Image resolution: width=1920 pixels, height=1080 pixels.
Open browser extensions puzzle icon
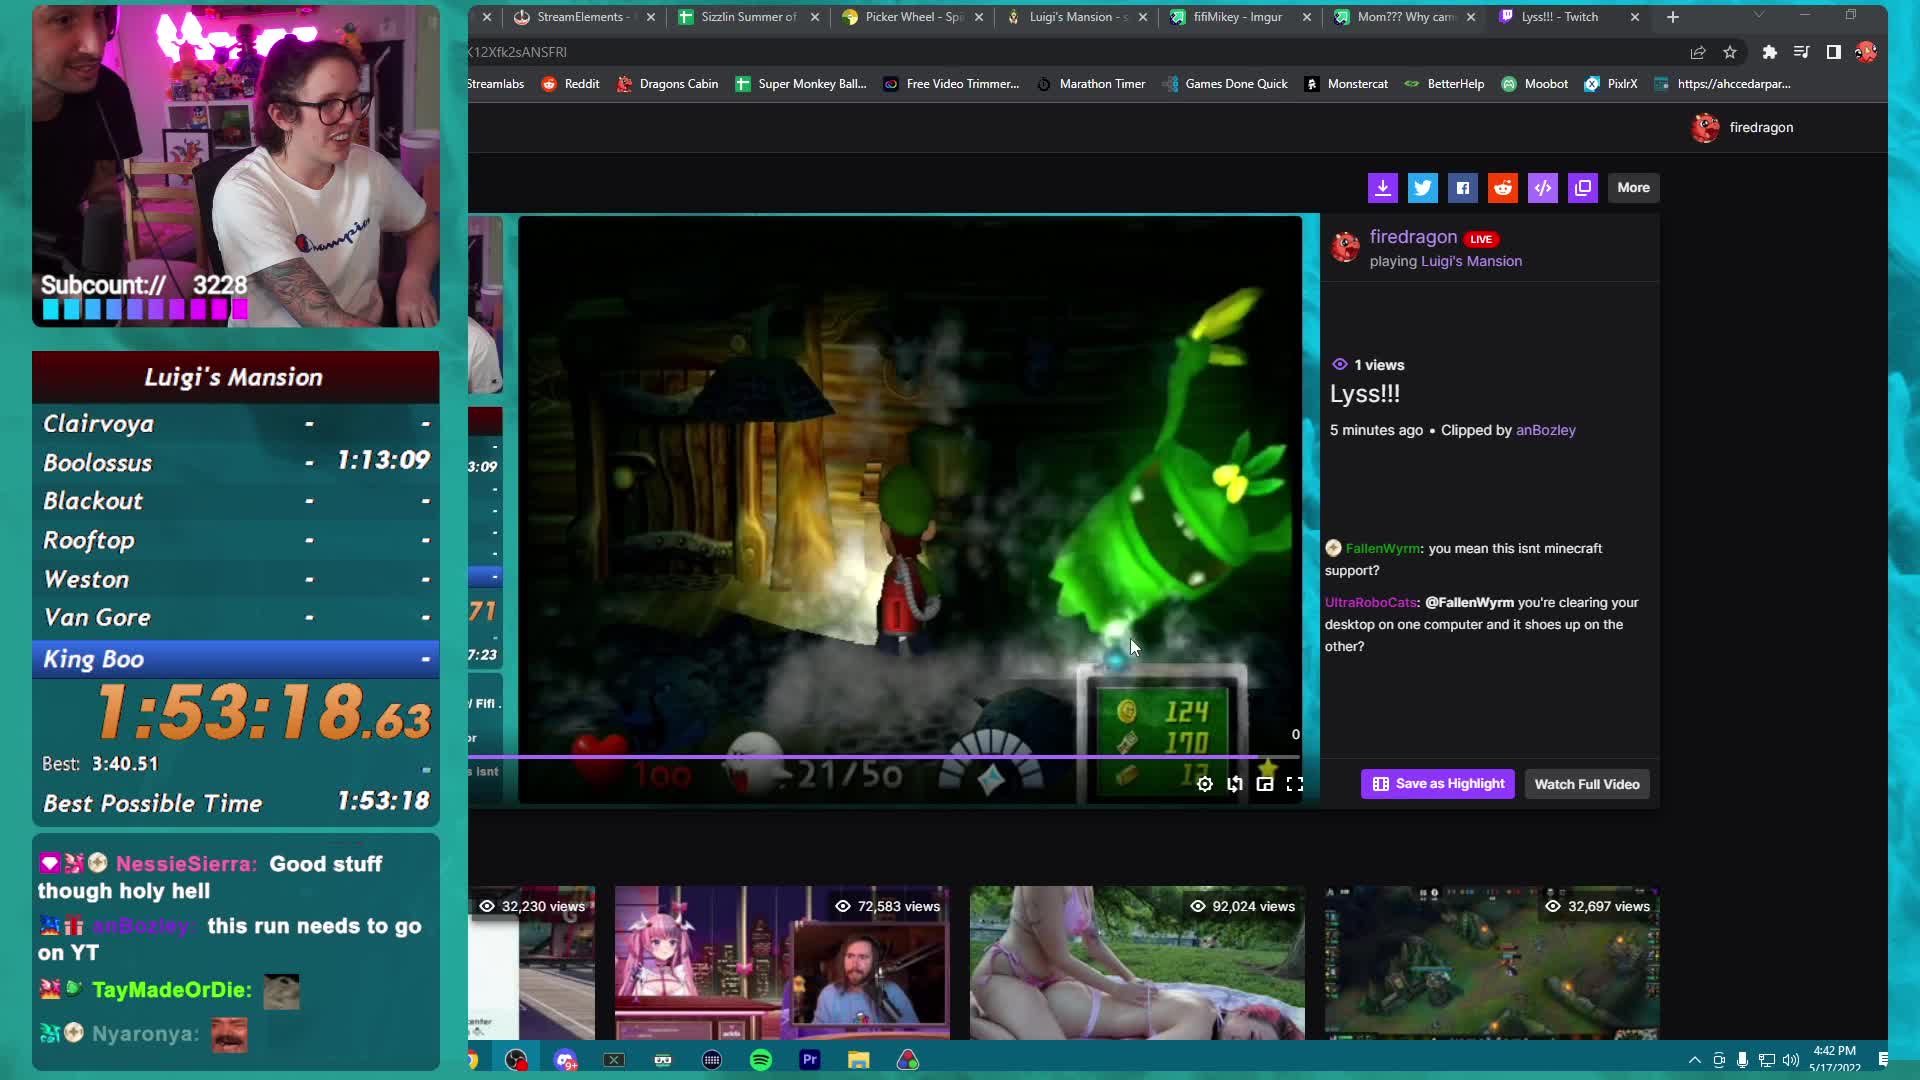pyautogui.click(x=1769, y=52)
